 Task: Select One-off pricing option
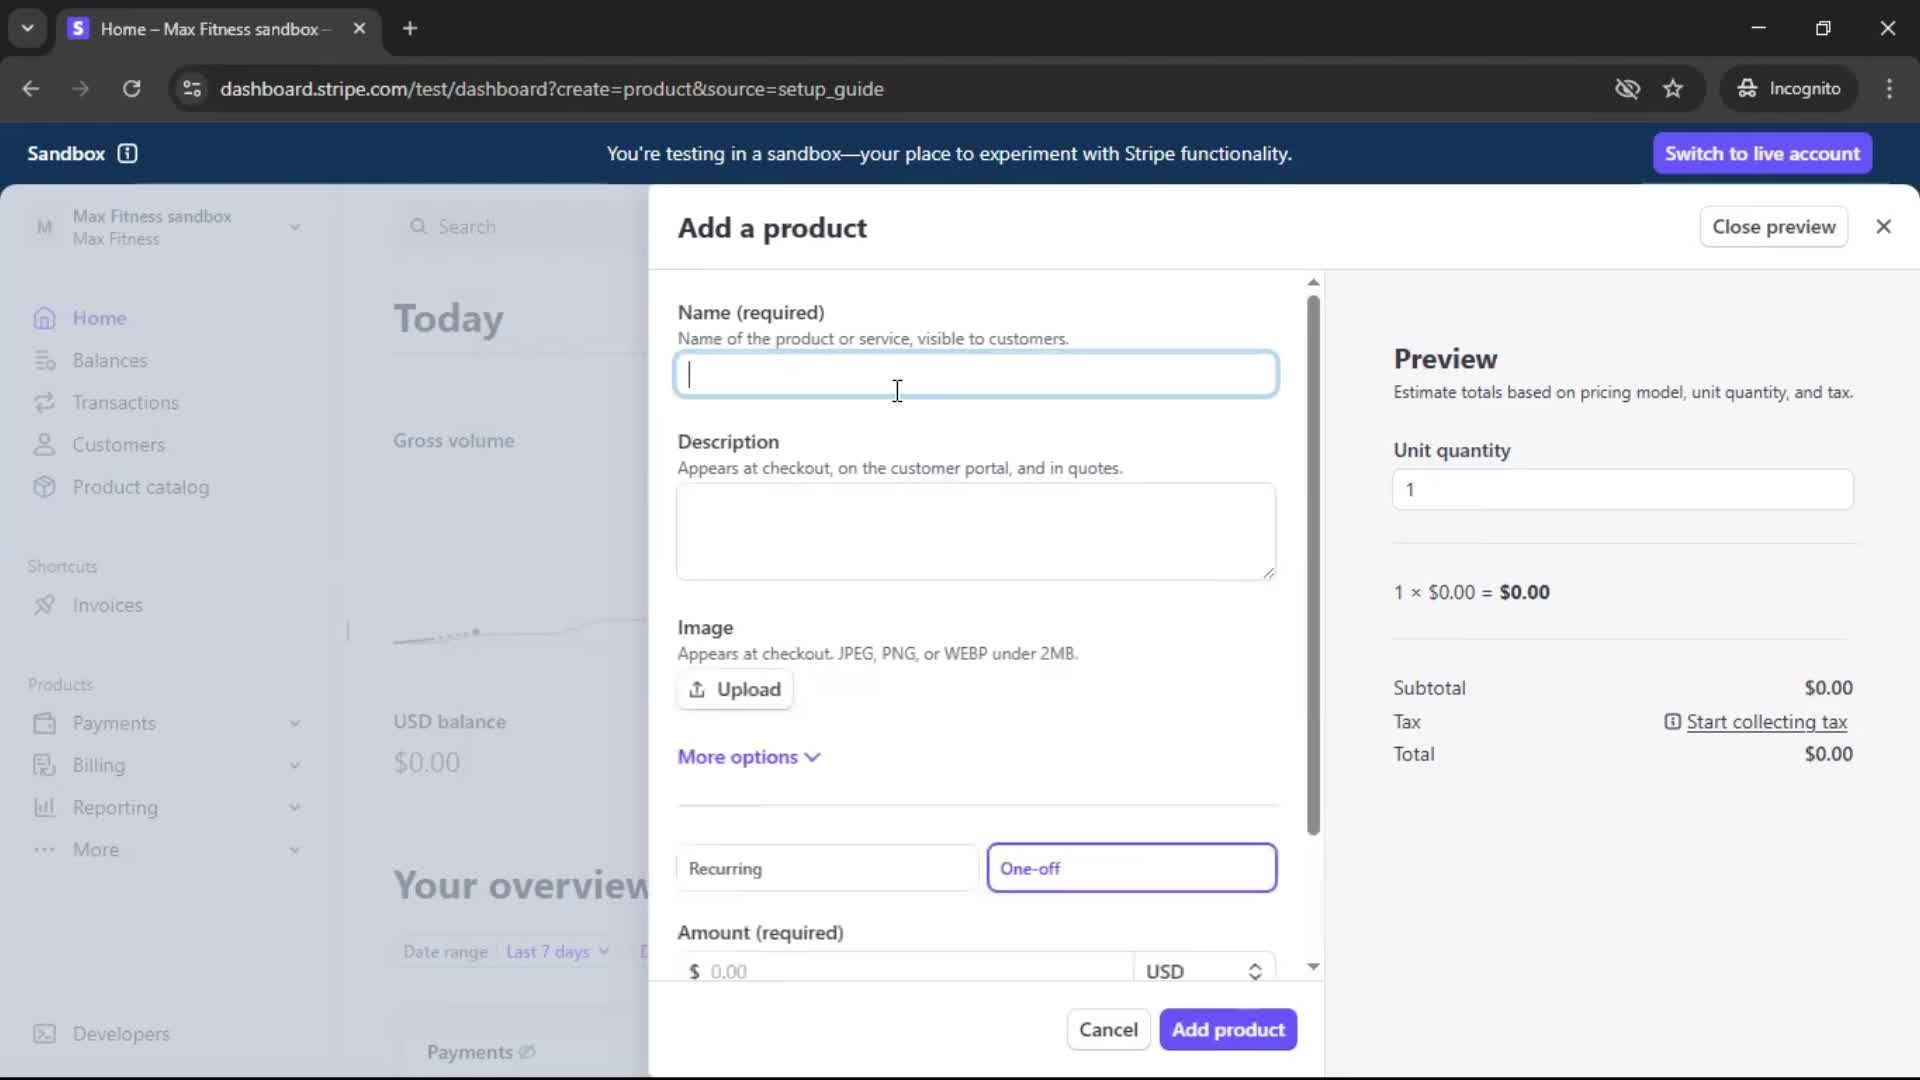point(1131,868)
